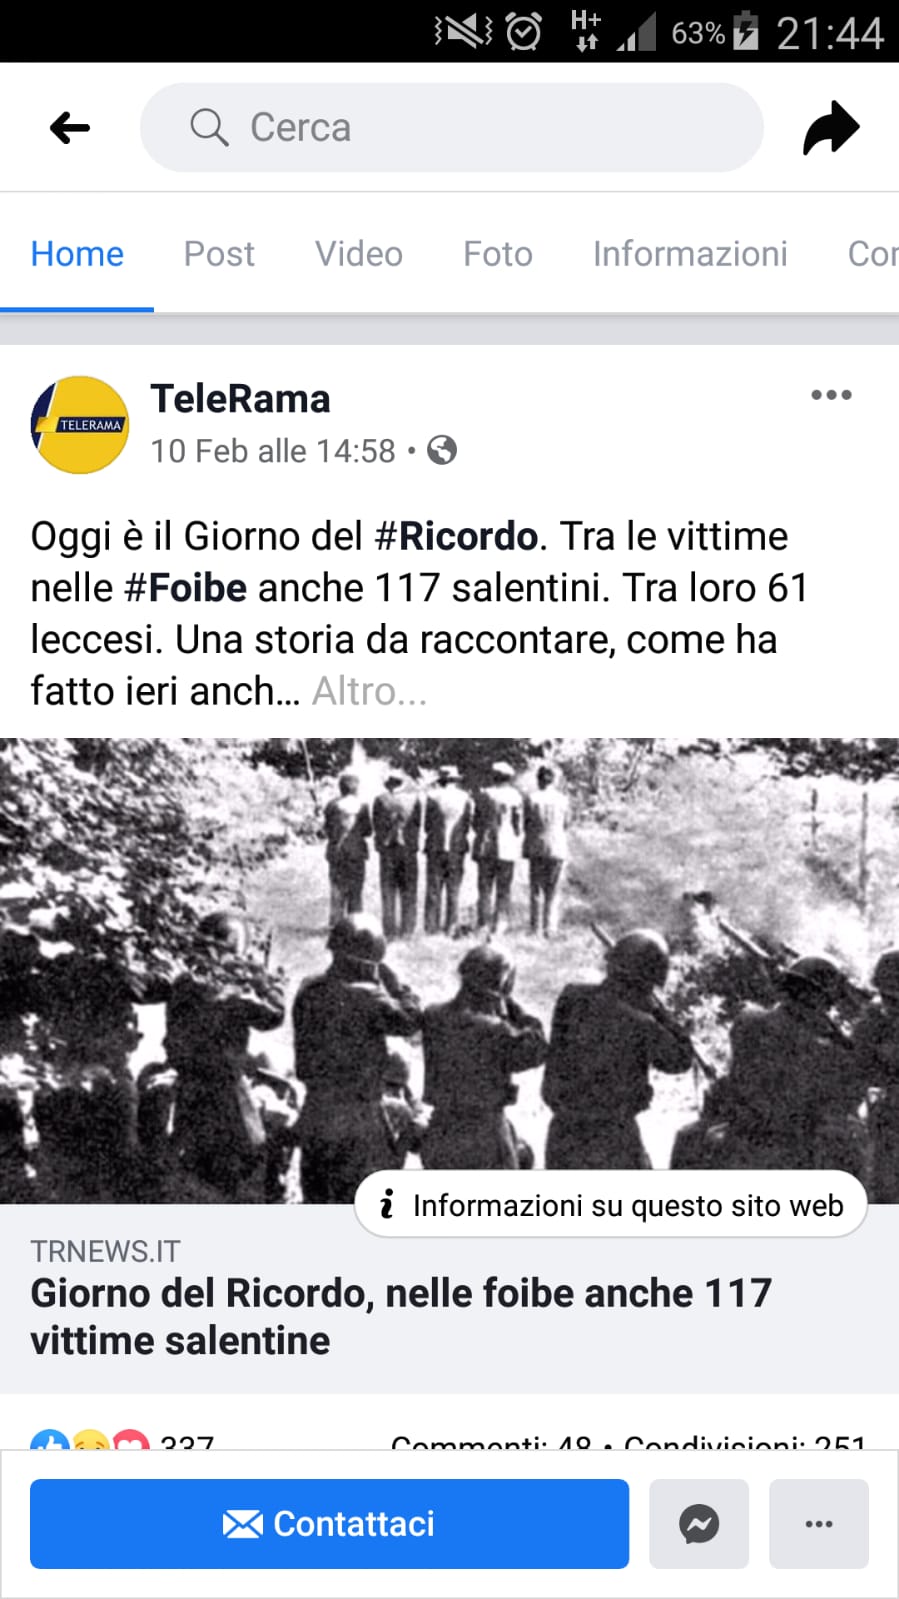This screenshot has height=1599, width=899.
Task: Tap the alarm clock status icon
Action: (x=523, y=32)
